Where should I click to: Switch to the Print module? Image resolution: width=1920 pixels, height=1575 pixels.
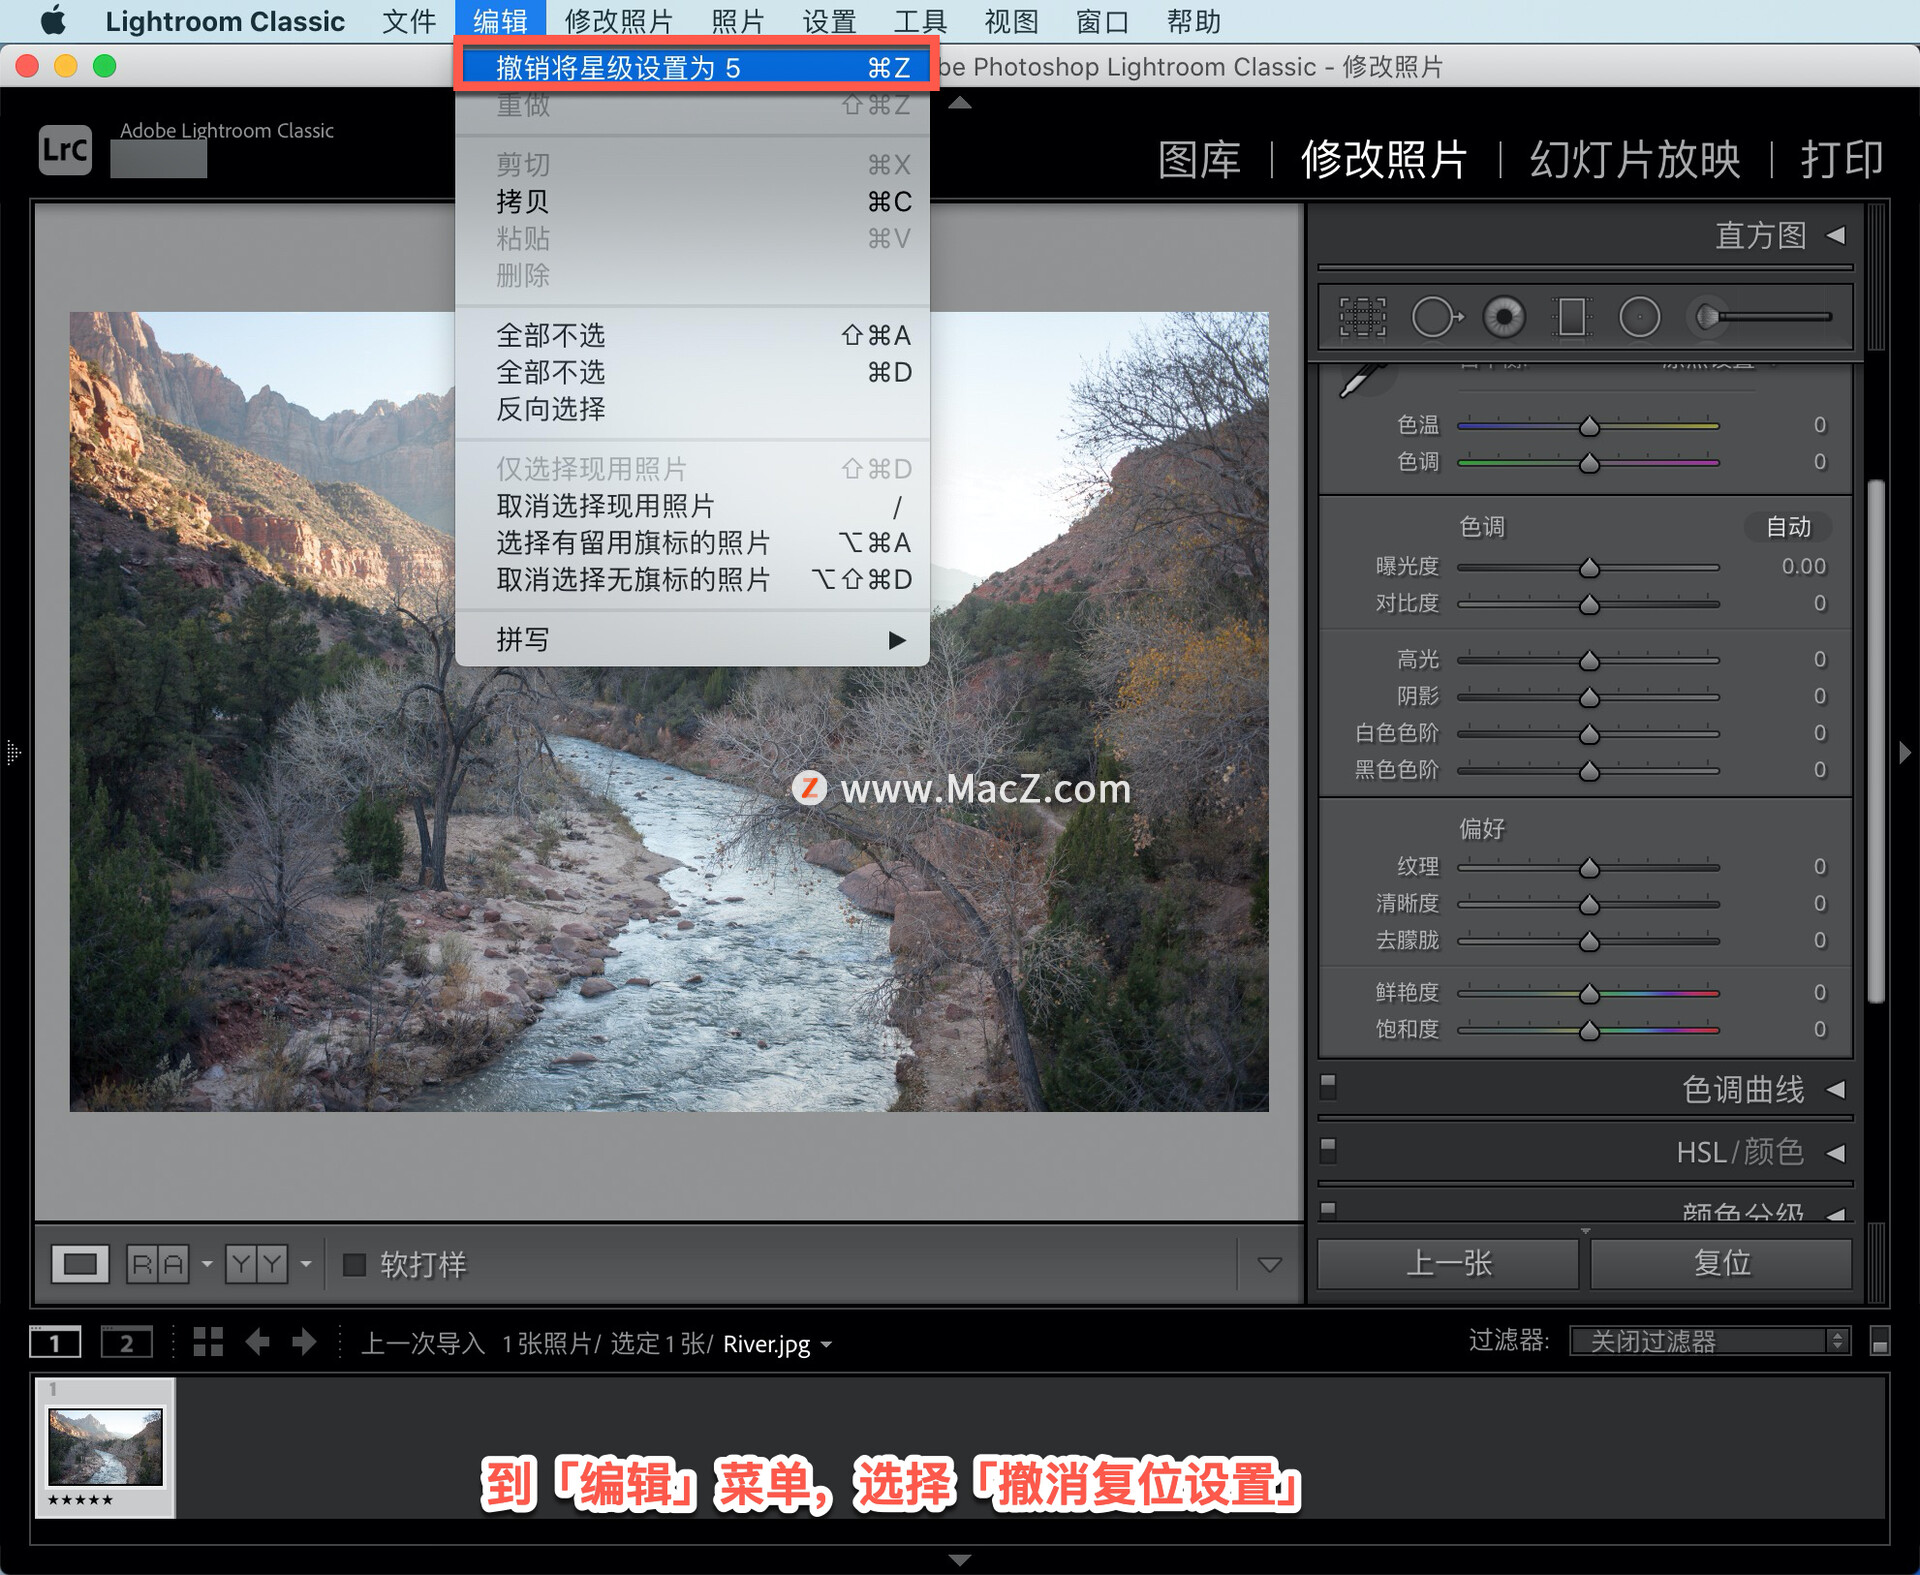pos(1842,159)
